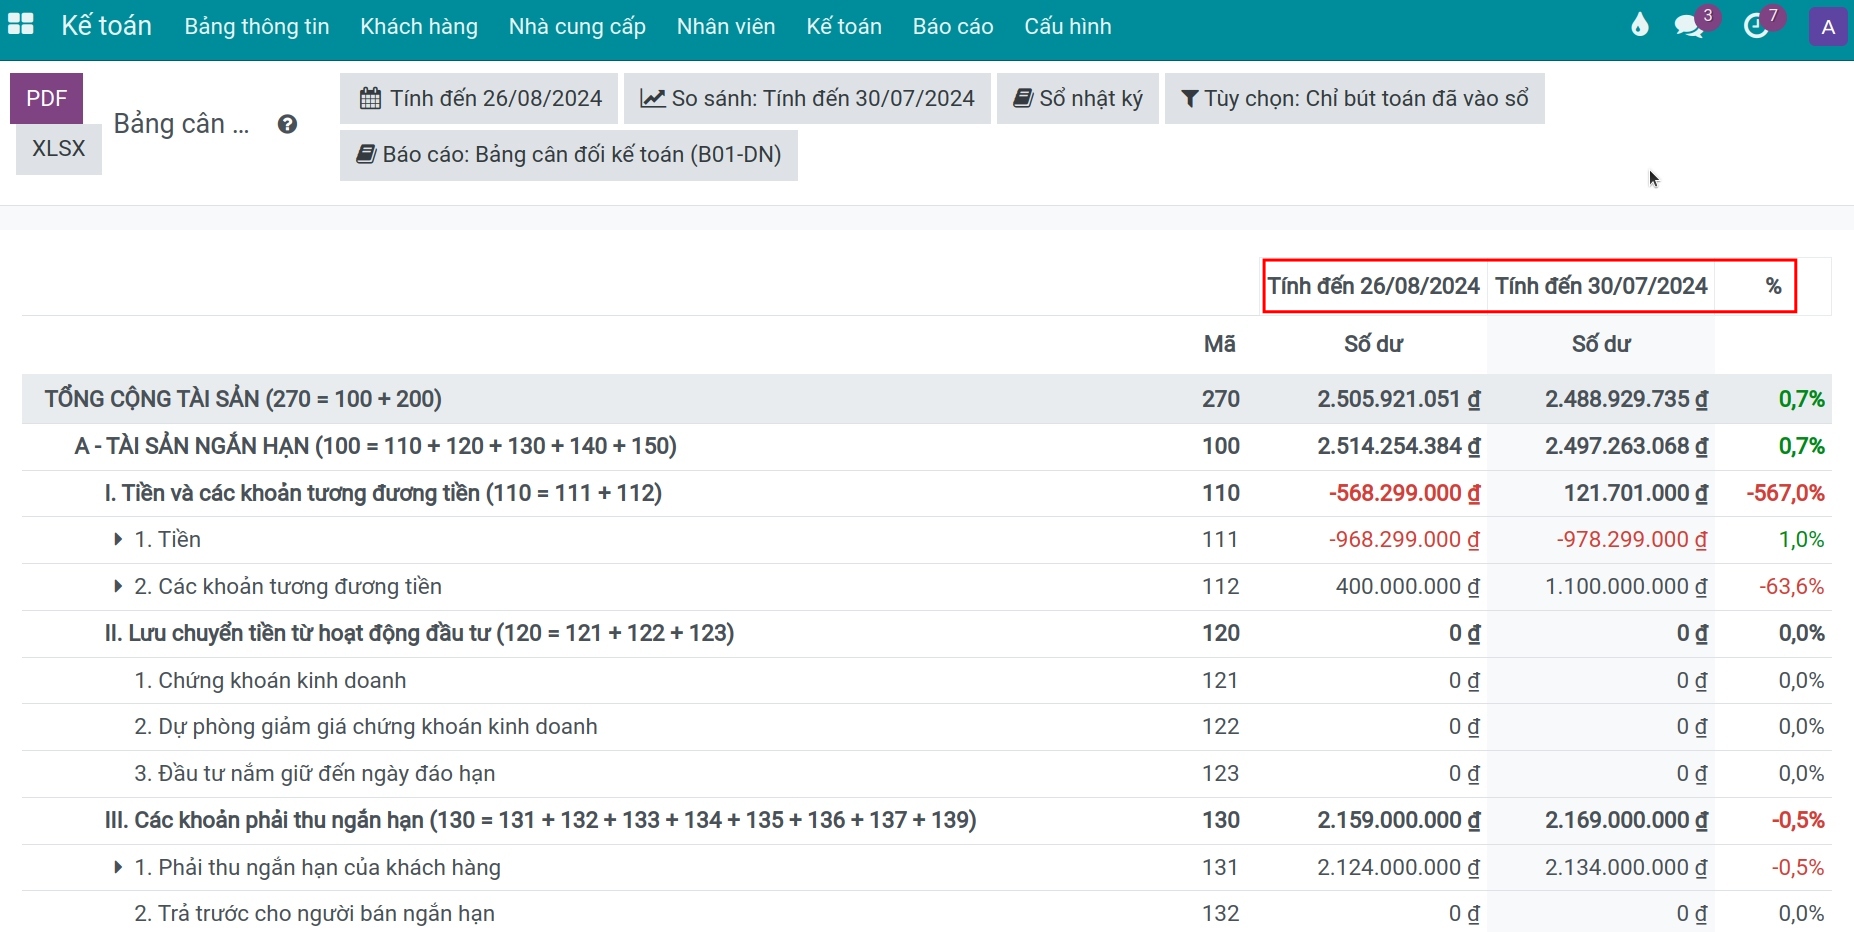
Task: Open the activities clock icon
Action: [1756, 26]
